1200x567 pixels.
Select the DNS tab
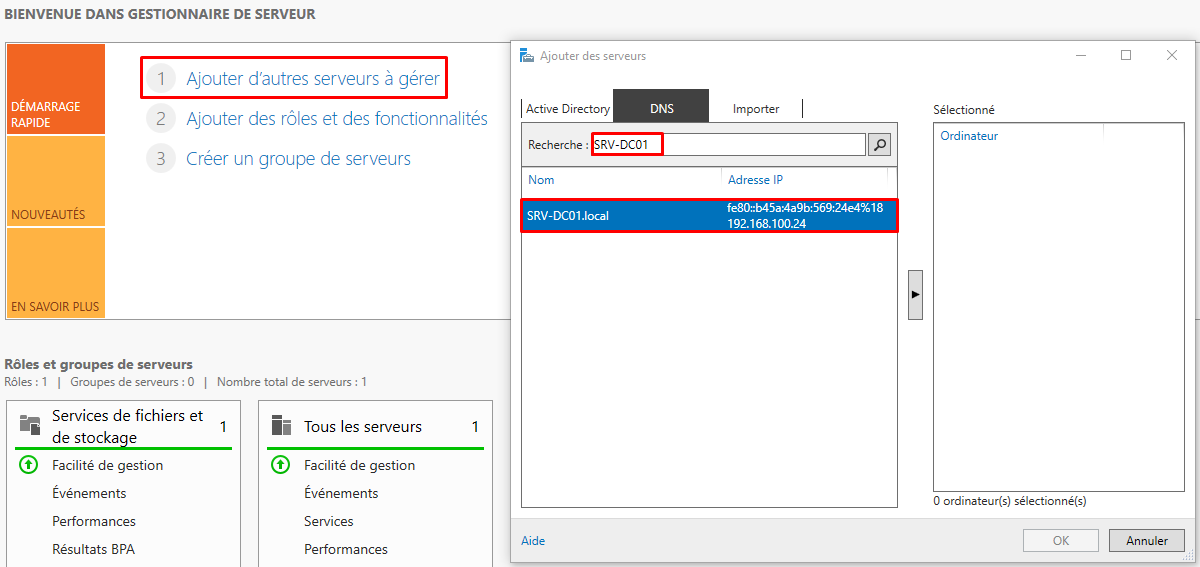661,108
